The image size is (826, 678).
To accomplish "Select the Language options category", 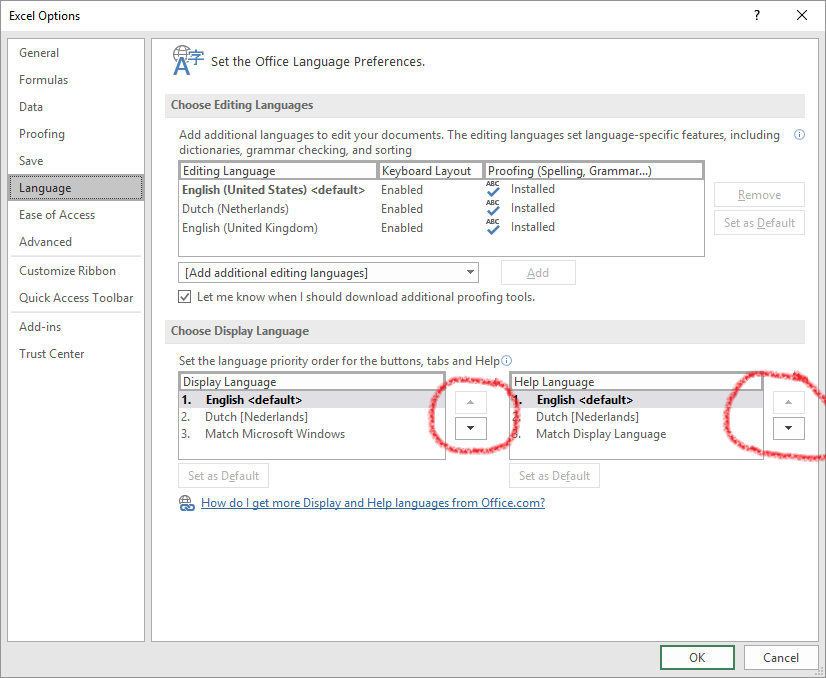I will (76, 188).
